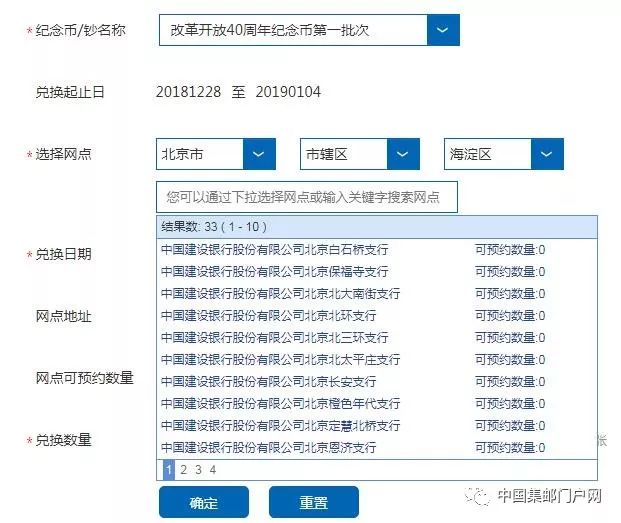The height and width of the screenshot is (523, 621).
Task: Choose 北京保福寺支行 from results
Action: 377,272
